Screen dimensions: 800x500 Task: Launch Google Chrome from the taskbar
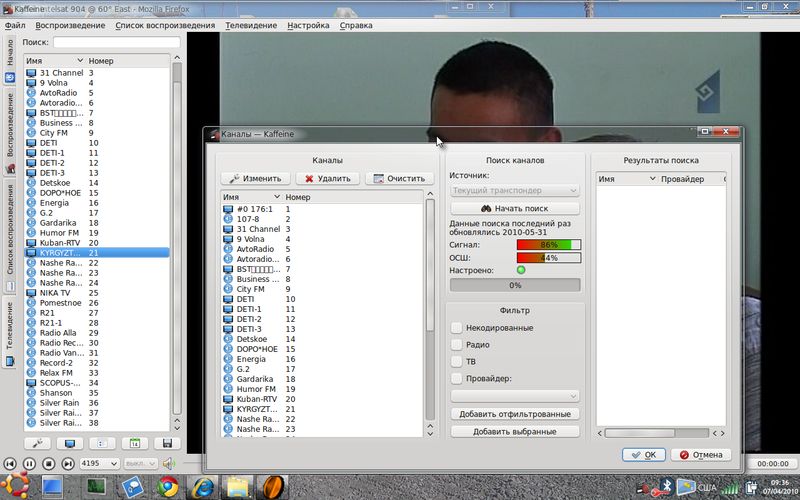click(167, 487)
